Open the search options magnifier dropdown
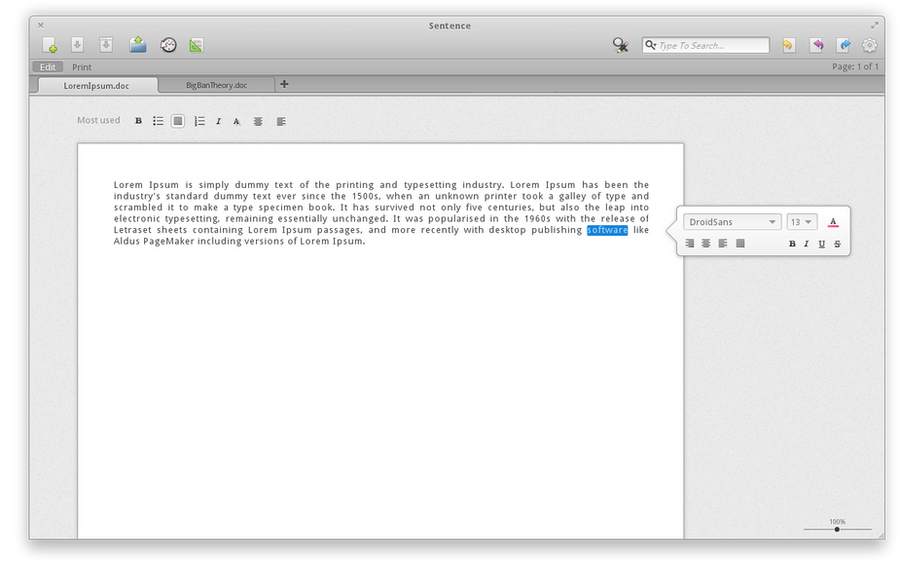Image resolution: width=900 pixels, height=562 pixels. (650, 45)
